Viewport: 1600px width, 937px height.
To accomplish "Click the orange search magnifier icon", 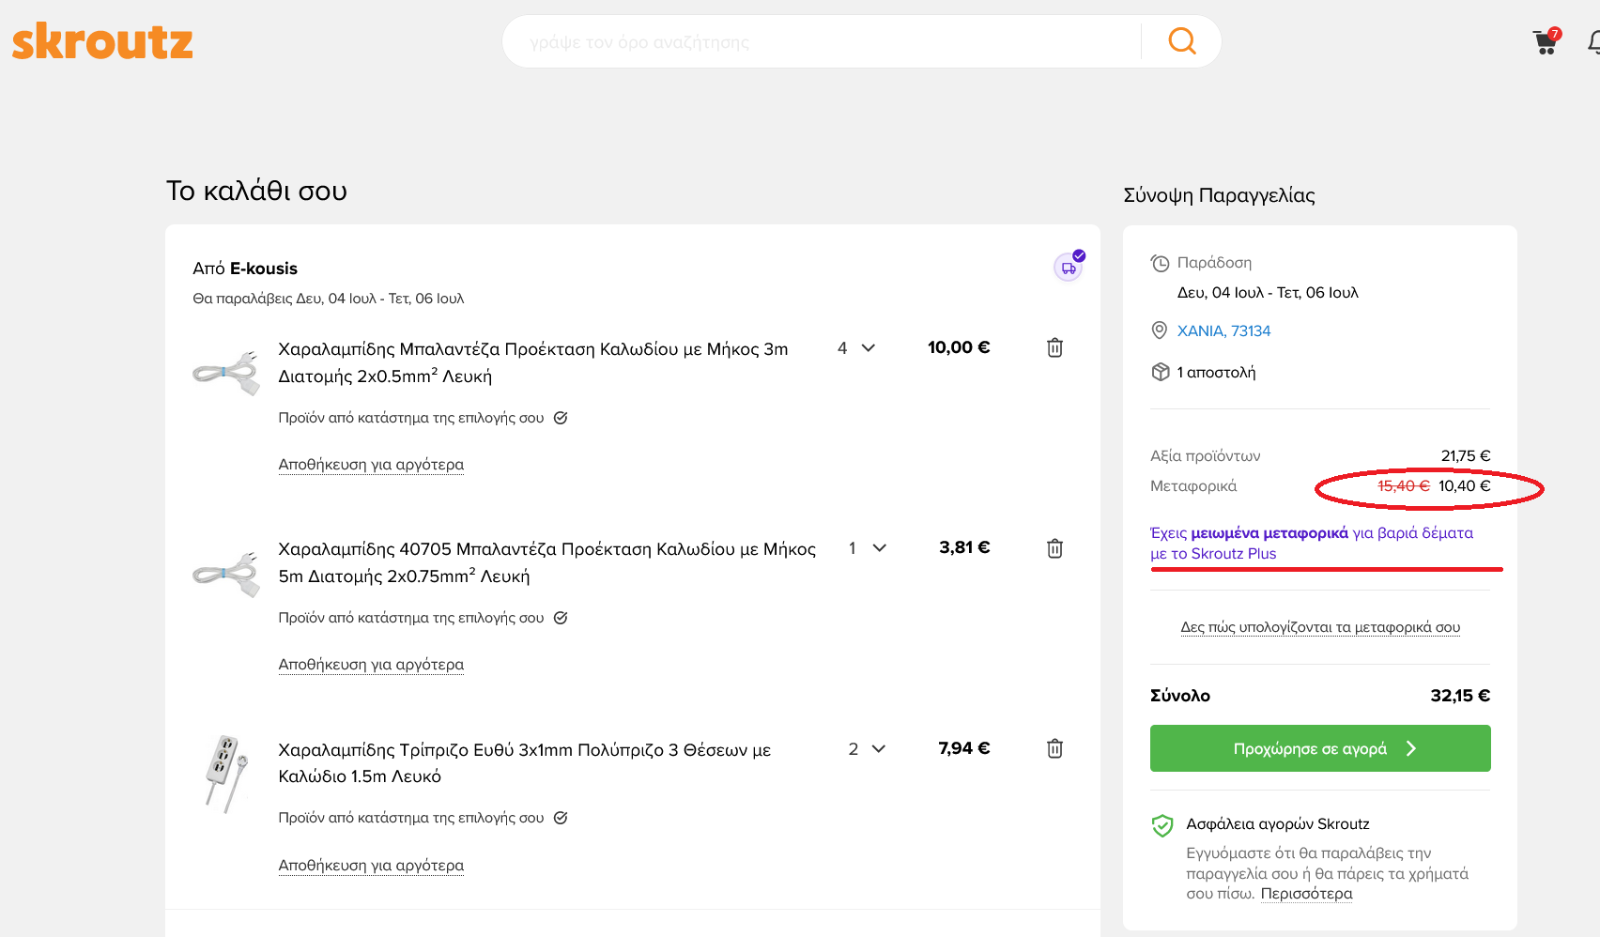I will coord(1182,41).
